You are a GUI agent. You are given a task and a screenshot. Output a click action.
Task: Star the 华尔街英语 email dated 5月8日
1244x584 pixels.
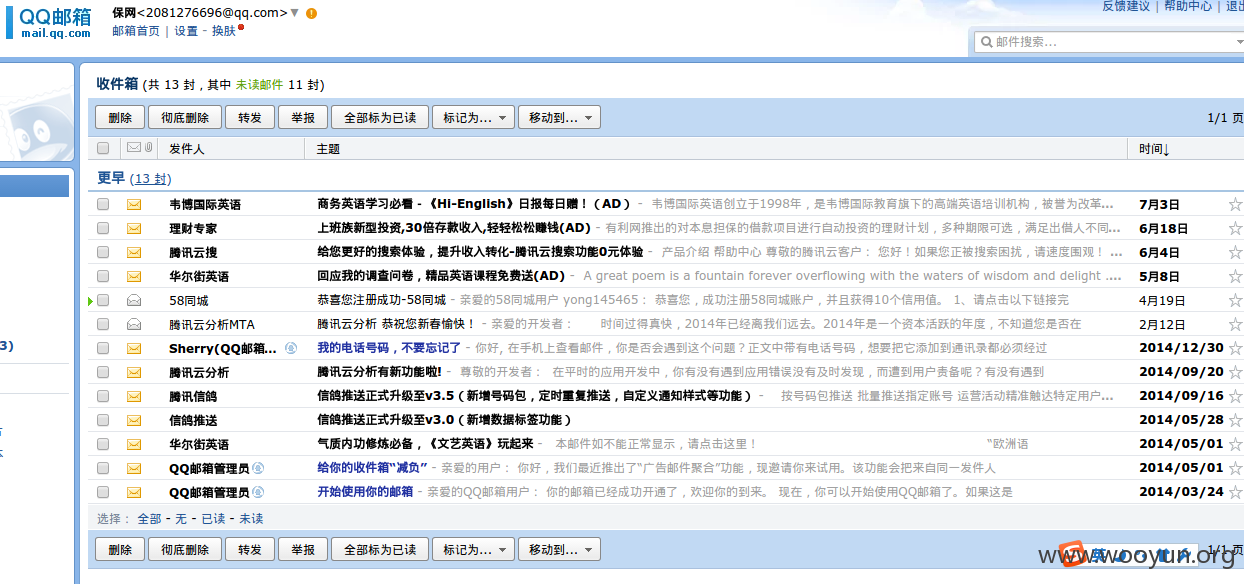[1235, 276]
